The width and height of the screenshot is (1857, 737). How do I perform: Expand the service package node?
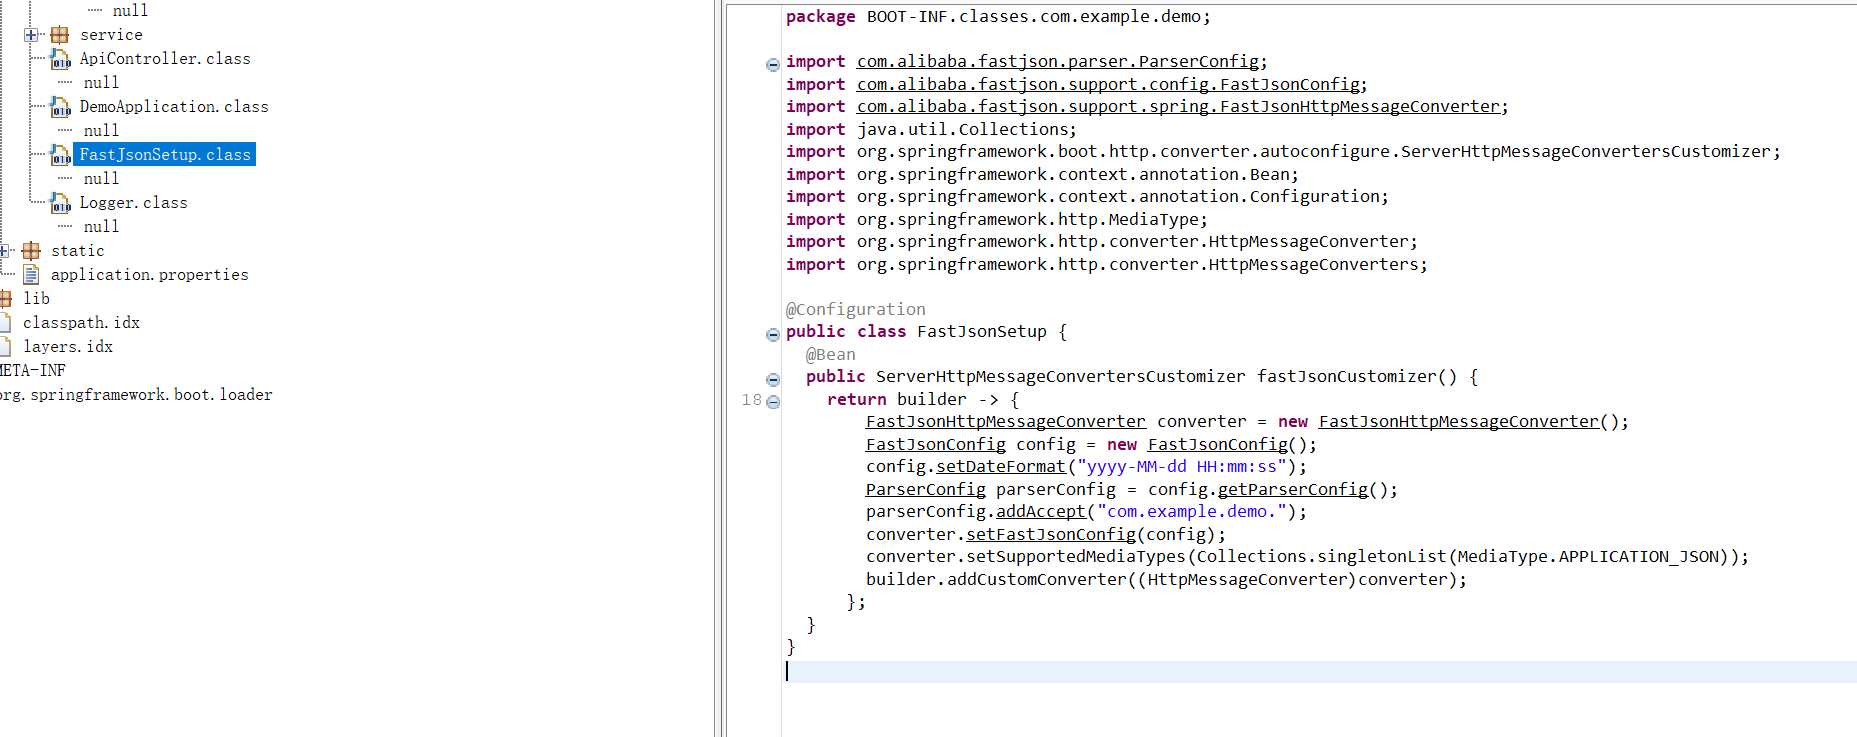tap(31, 35)
